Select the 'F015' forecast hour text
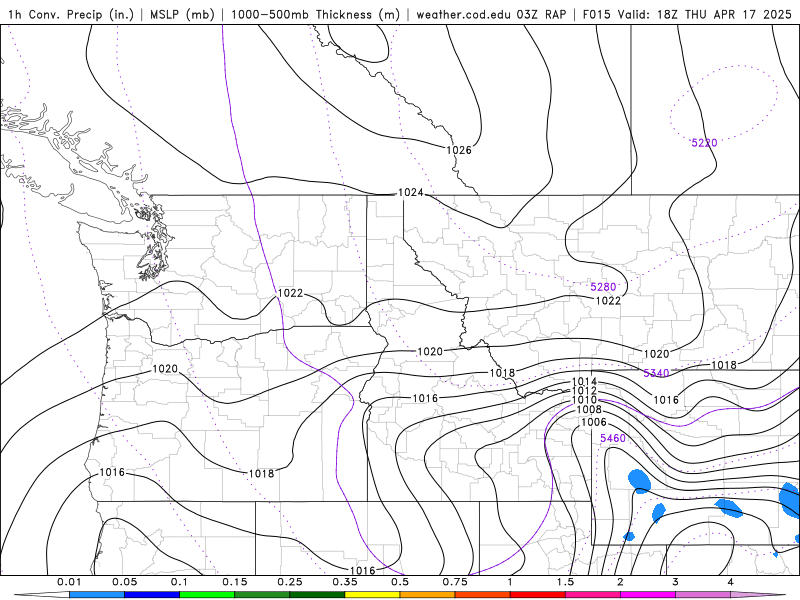This screenshot has height=600, width=800. coord(596,14)
